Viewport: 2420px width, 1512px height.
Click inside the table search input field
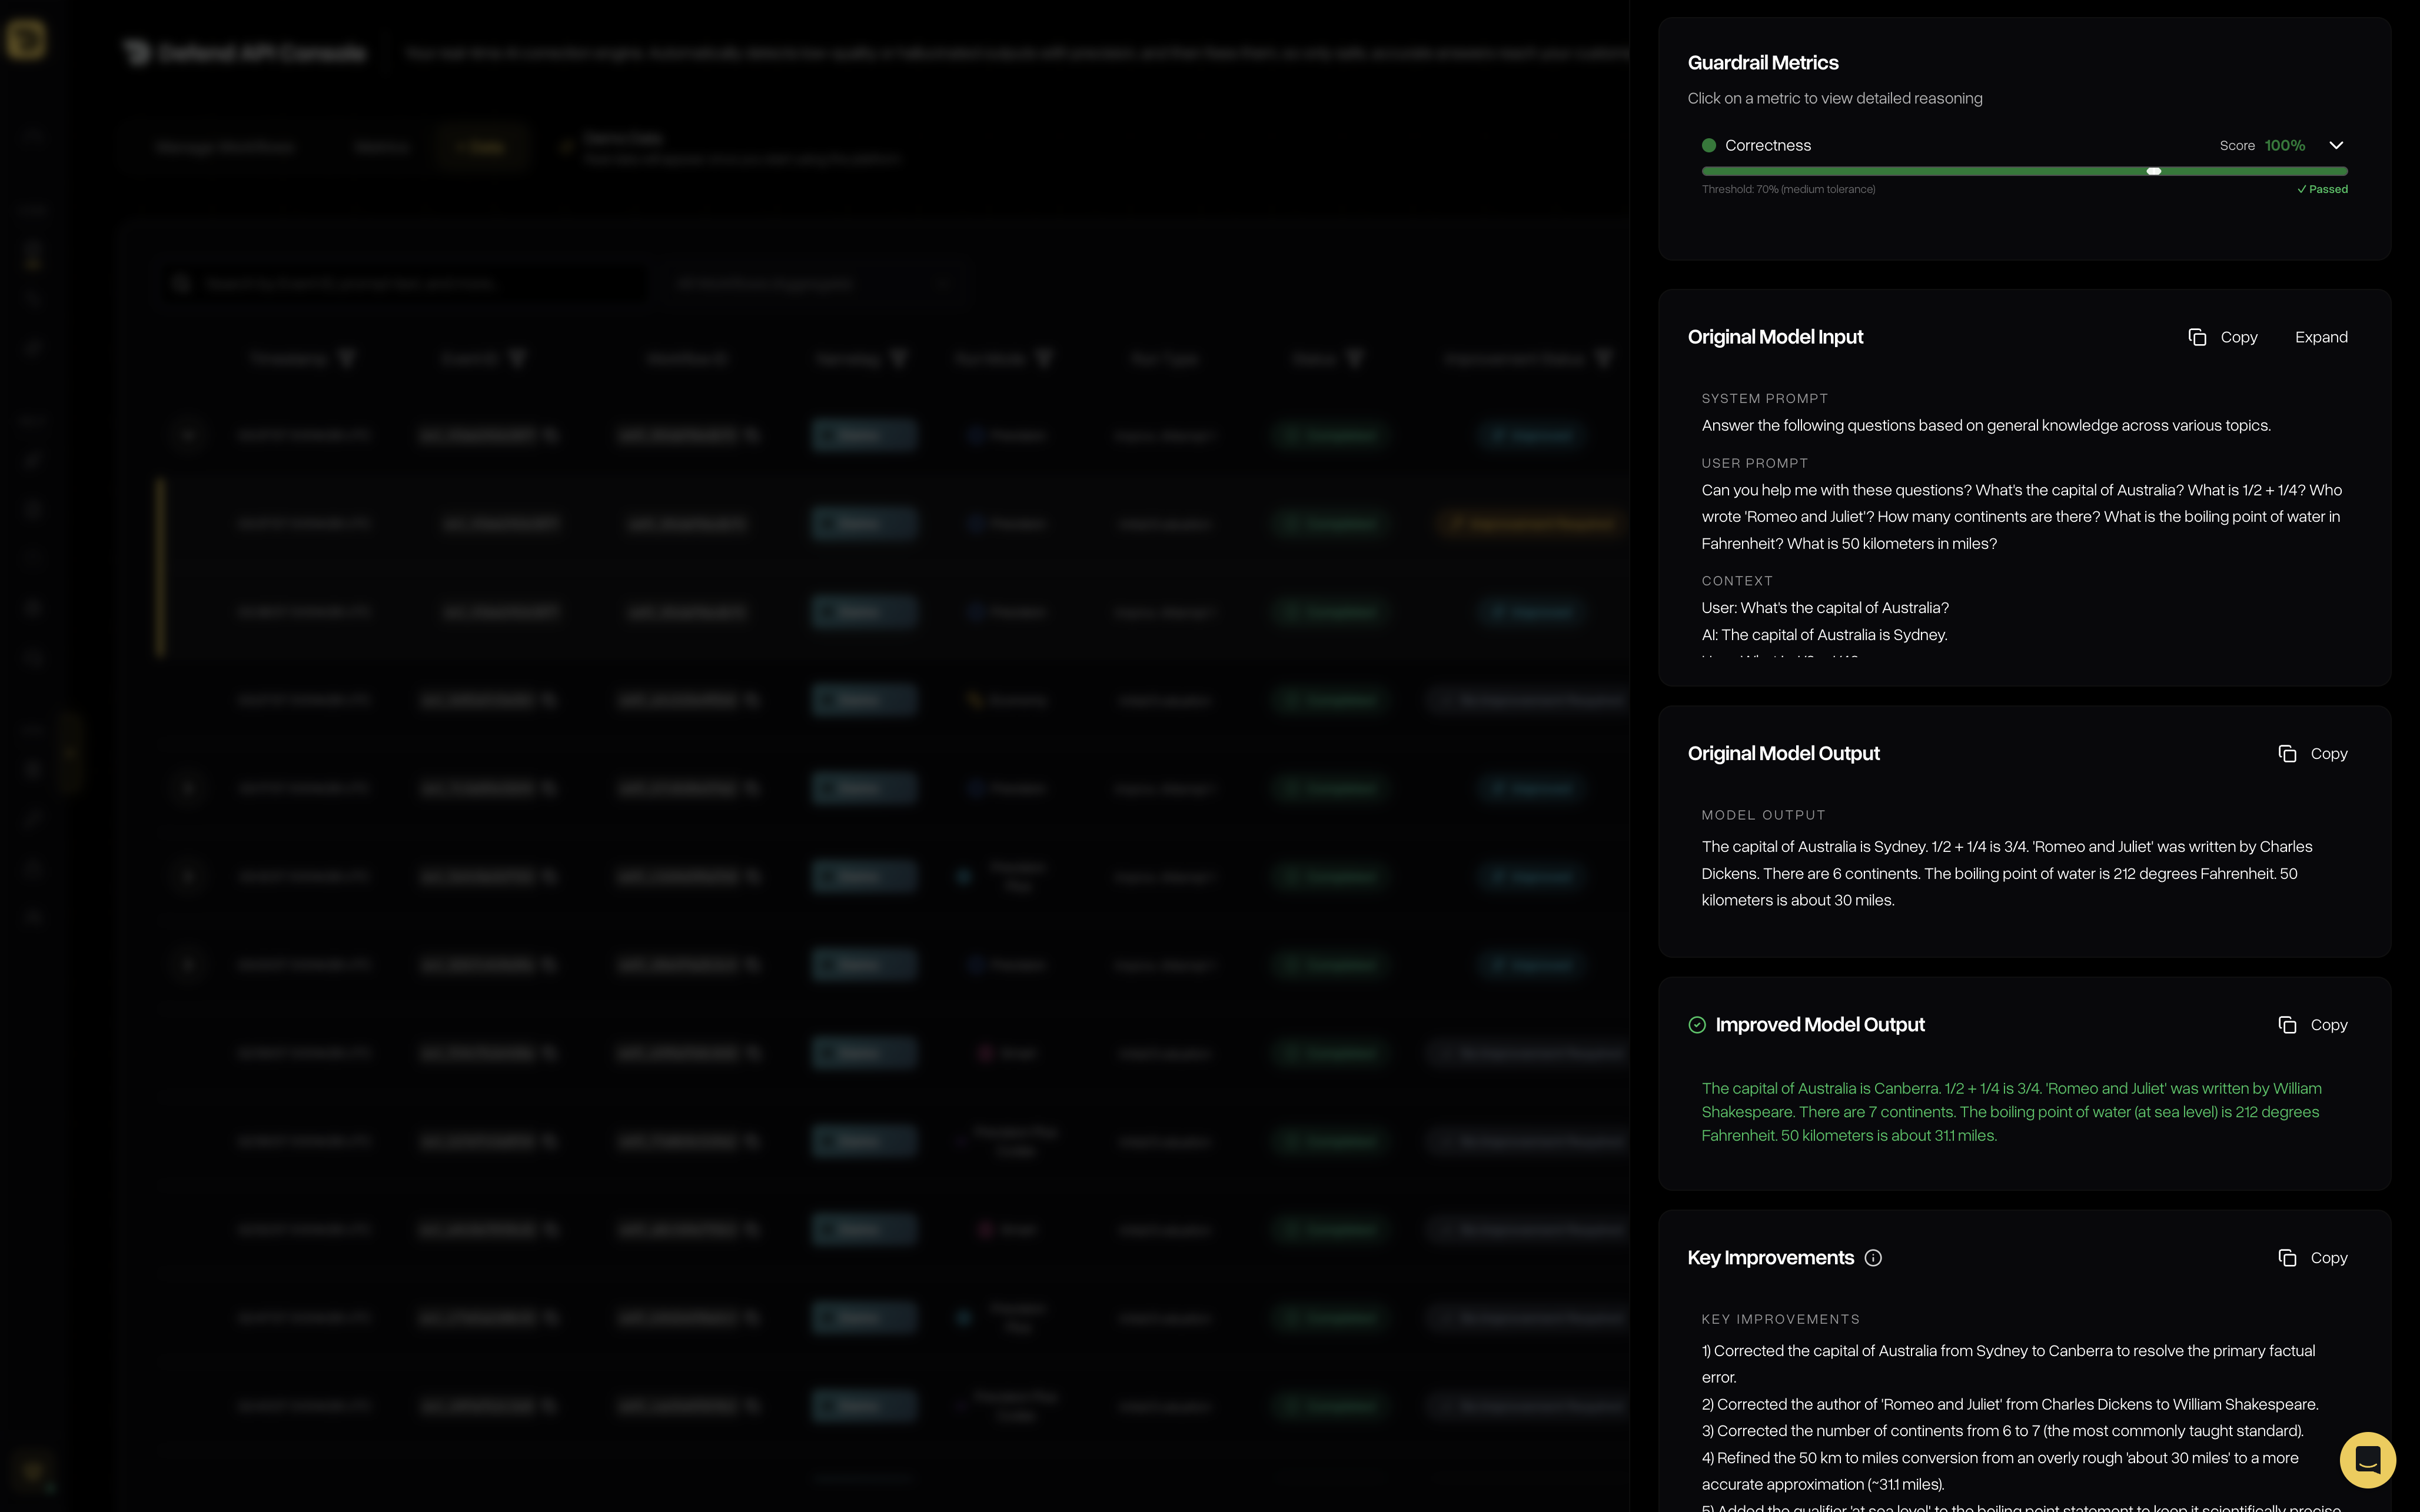tap(400, 283)
